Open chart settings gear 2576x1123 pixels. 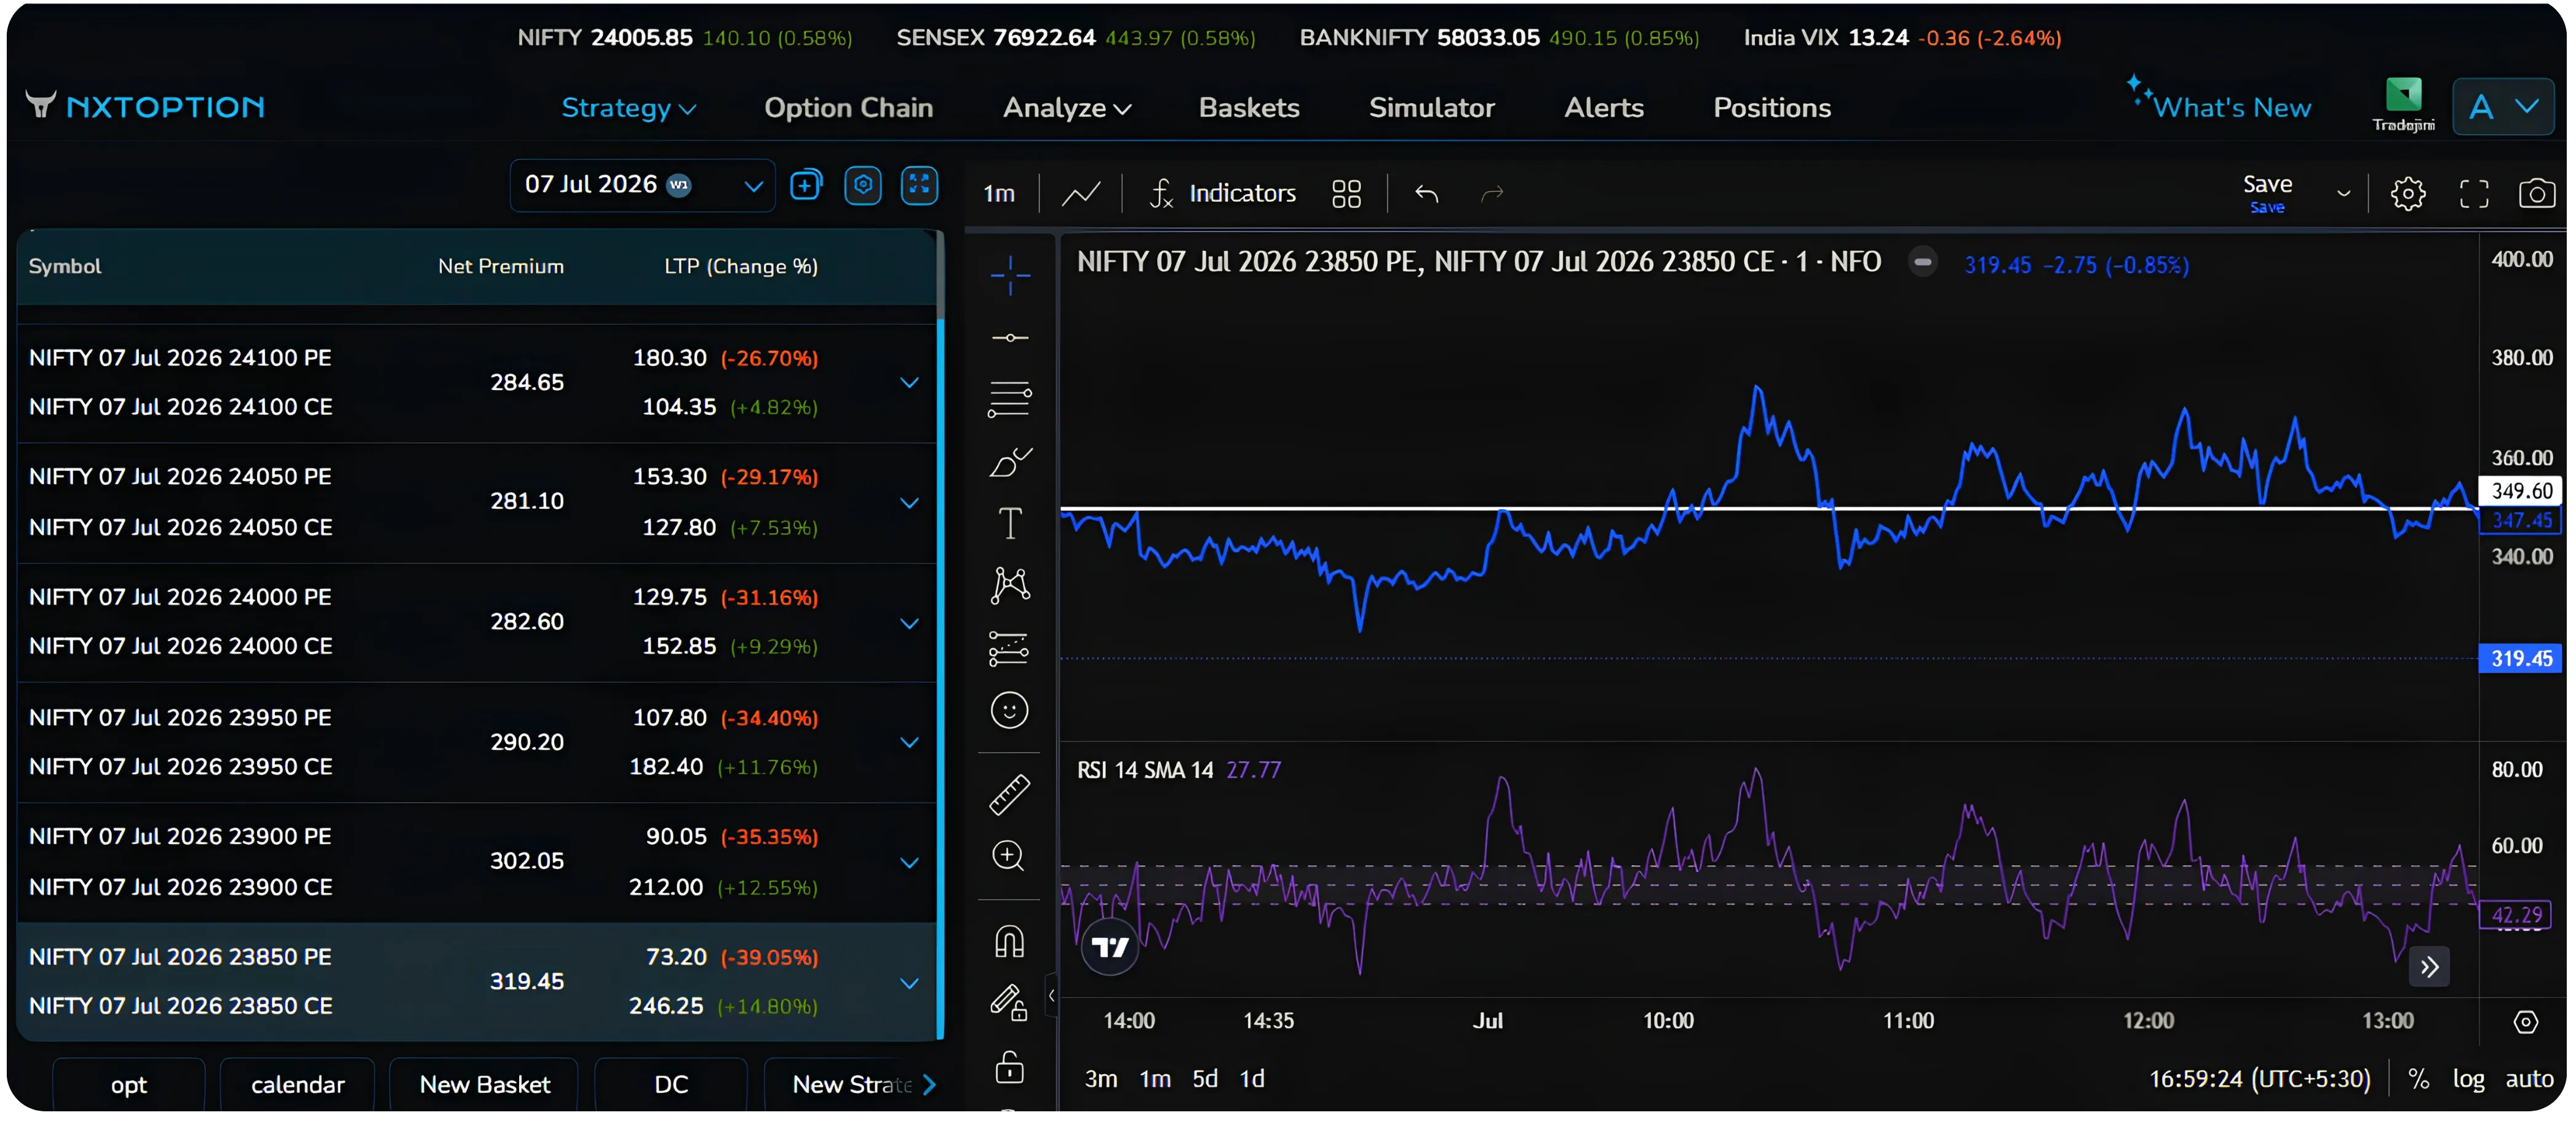2408,193
